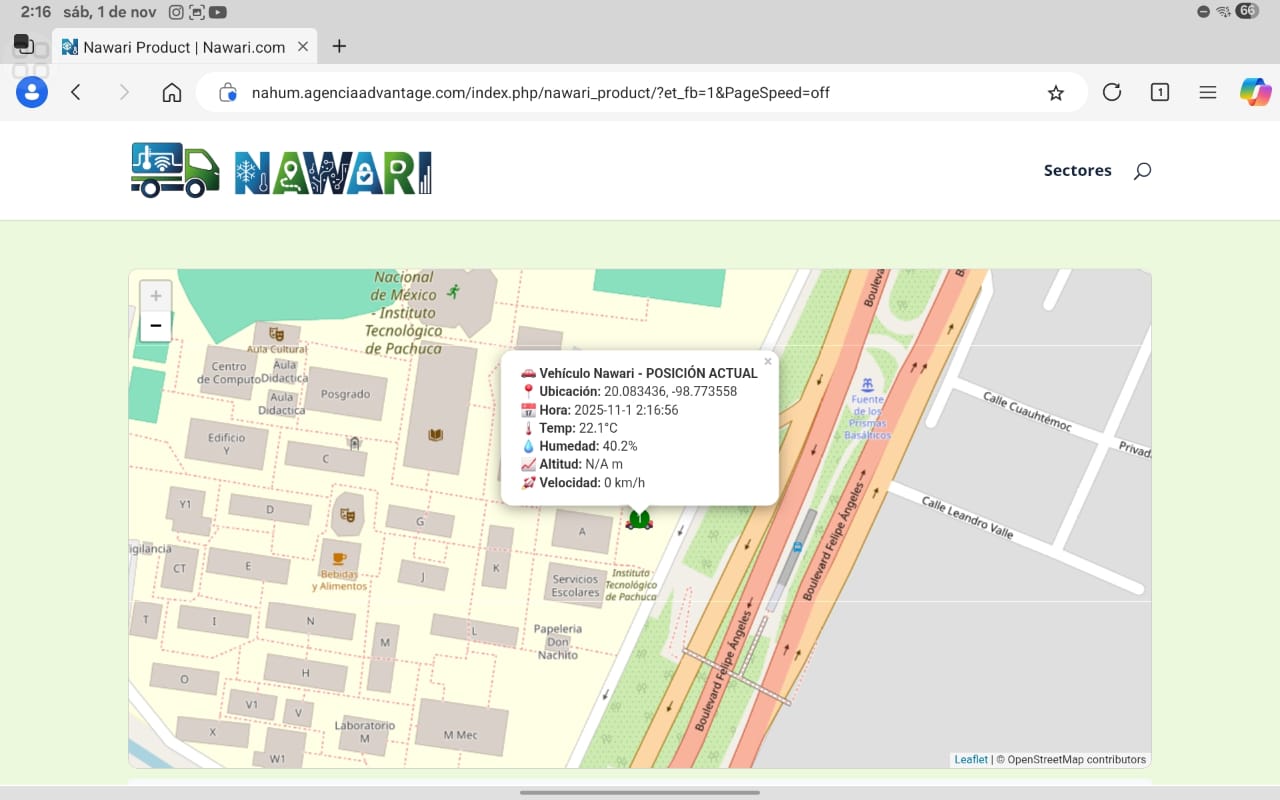Open the Leaflet attribution link
This screenshot has height=800, width=1280.
(970, 760)
